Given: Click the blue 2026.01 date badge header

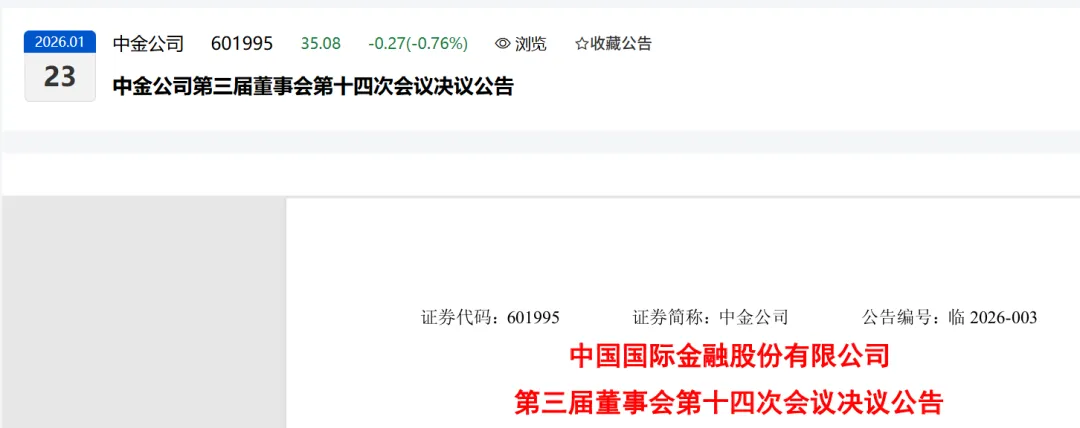Looking at the screenshot, I should 60,42.
